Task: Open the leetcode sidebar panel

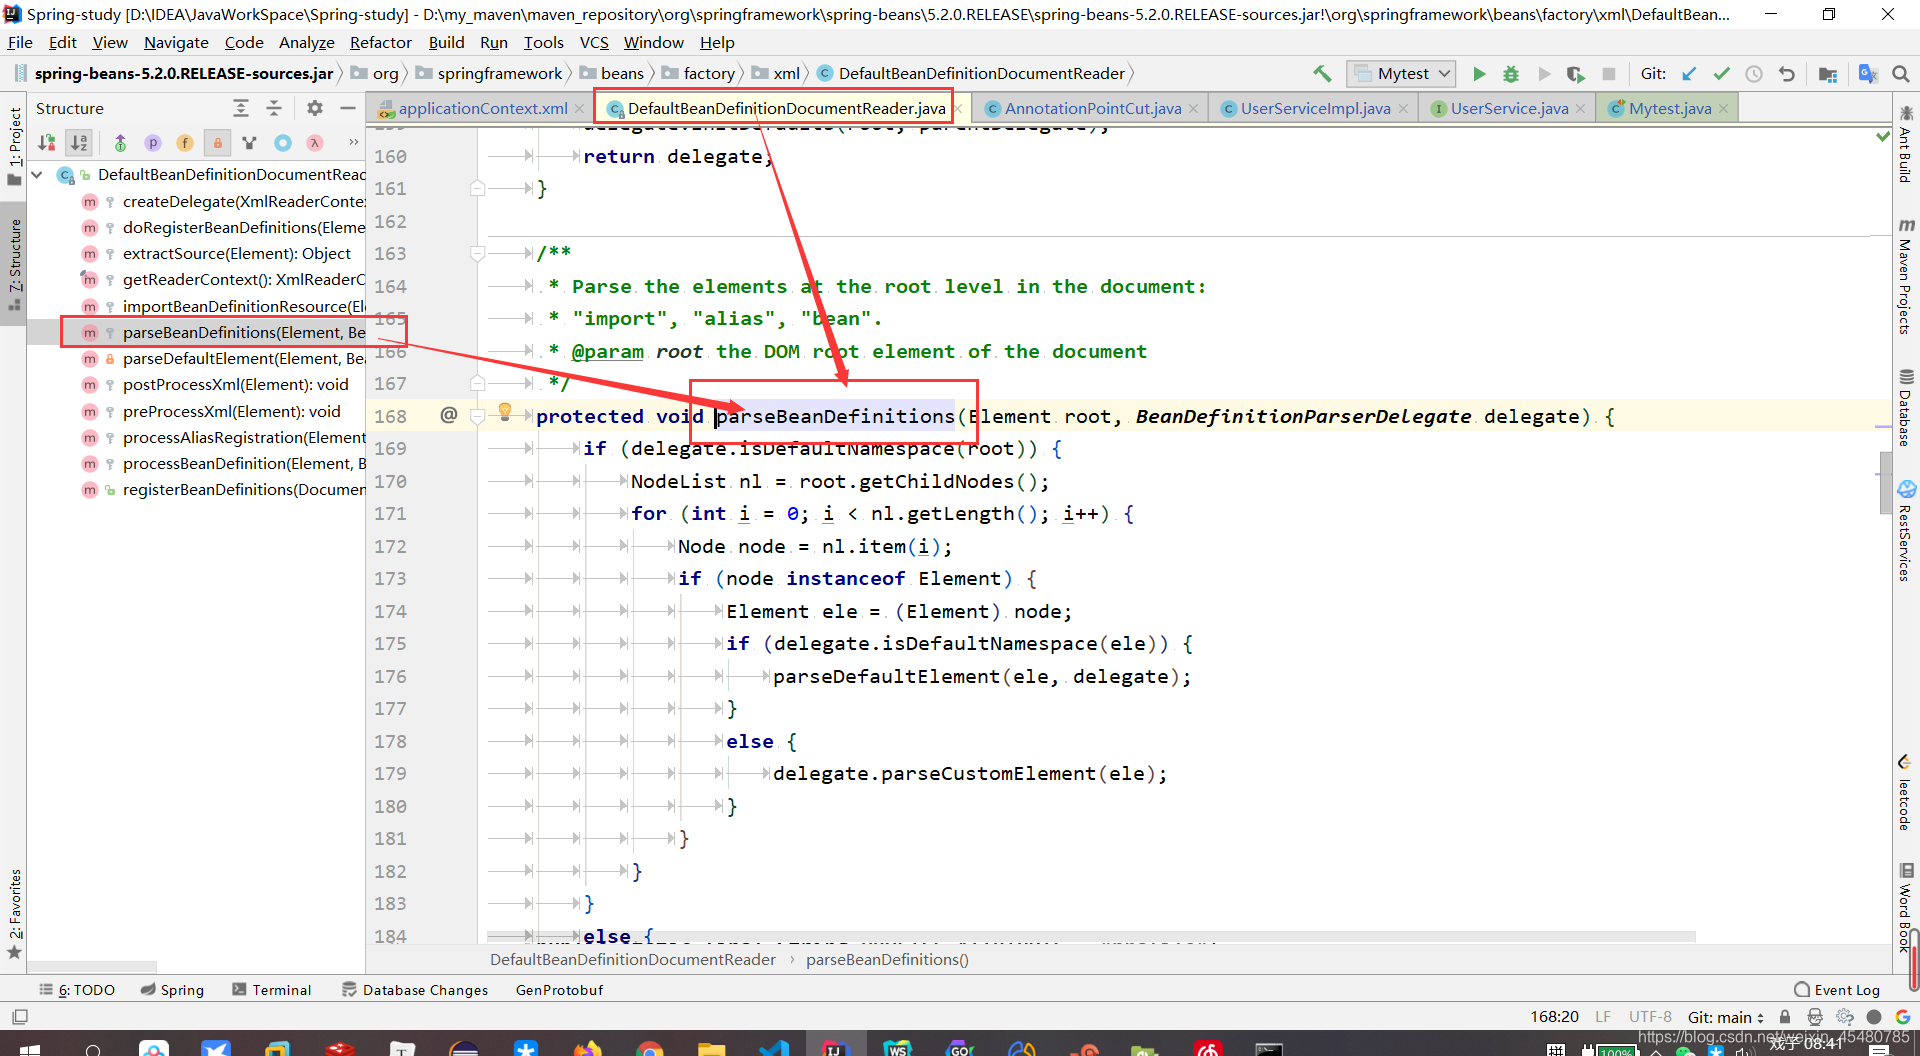Action: coord(1908,790)
